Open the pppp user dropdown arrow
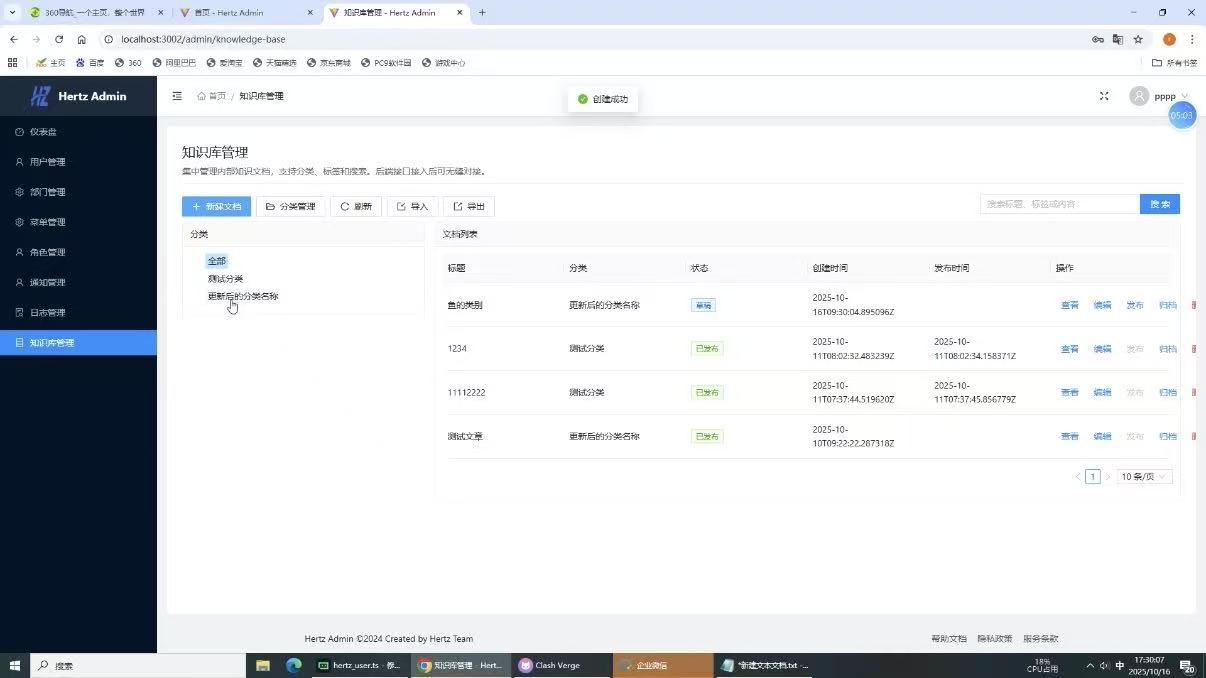This screenshot has width=1206, height=678. click(1185, 96)
